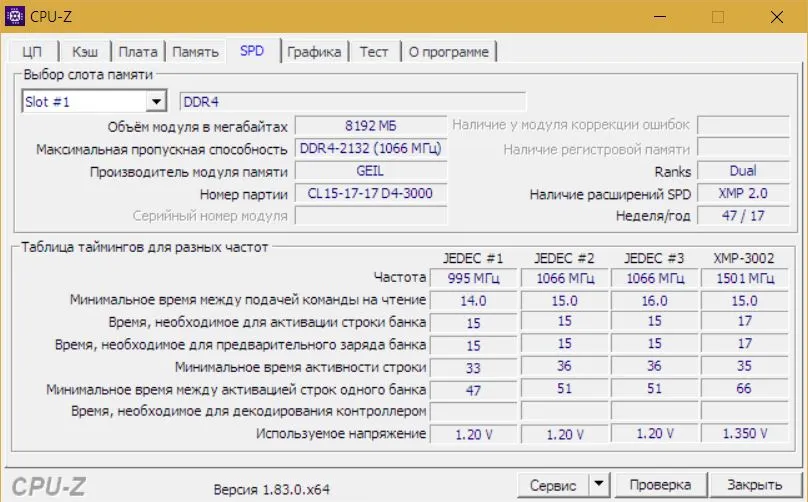Screen dimensions: 808x502
Task: Click the Частота row label
Action: [400, 277]
